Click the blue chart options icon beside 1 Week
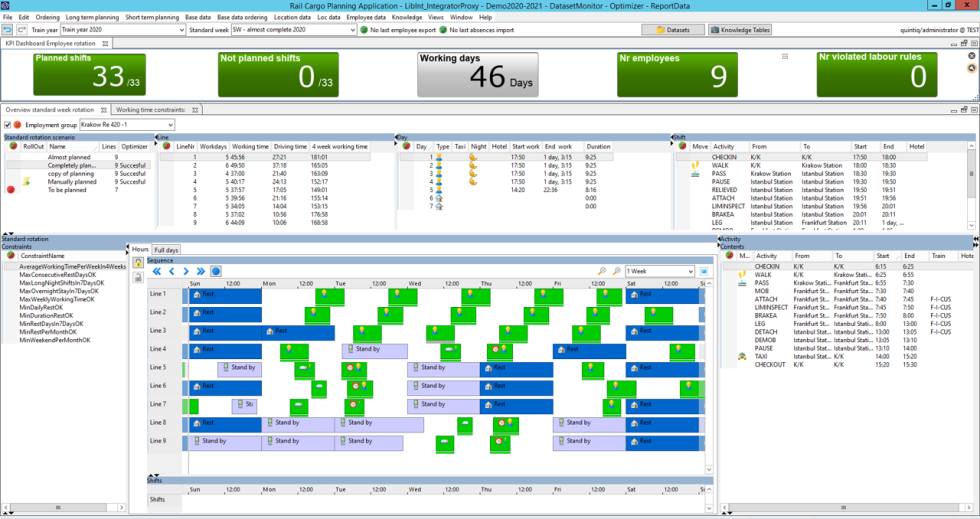The height and width of the screenshot is (519, 980). [x=704, y=271]
